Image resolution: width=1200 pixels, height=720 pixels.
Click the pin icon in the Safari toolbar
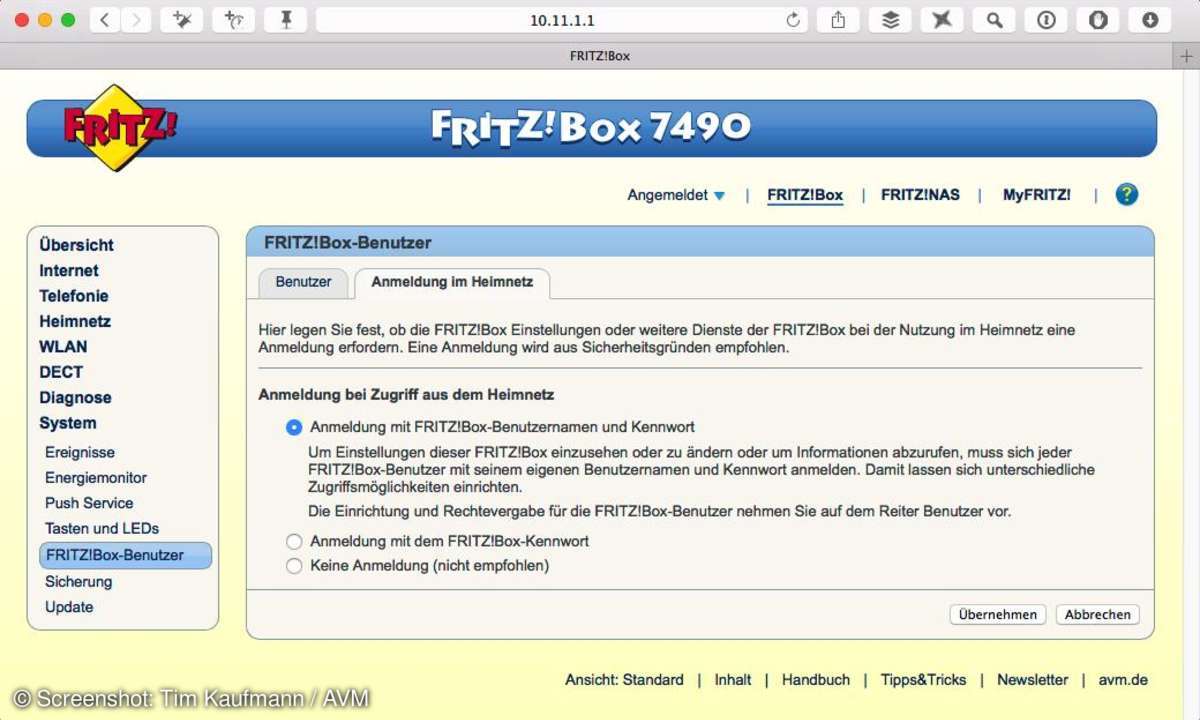click(x=286, y=20)
